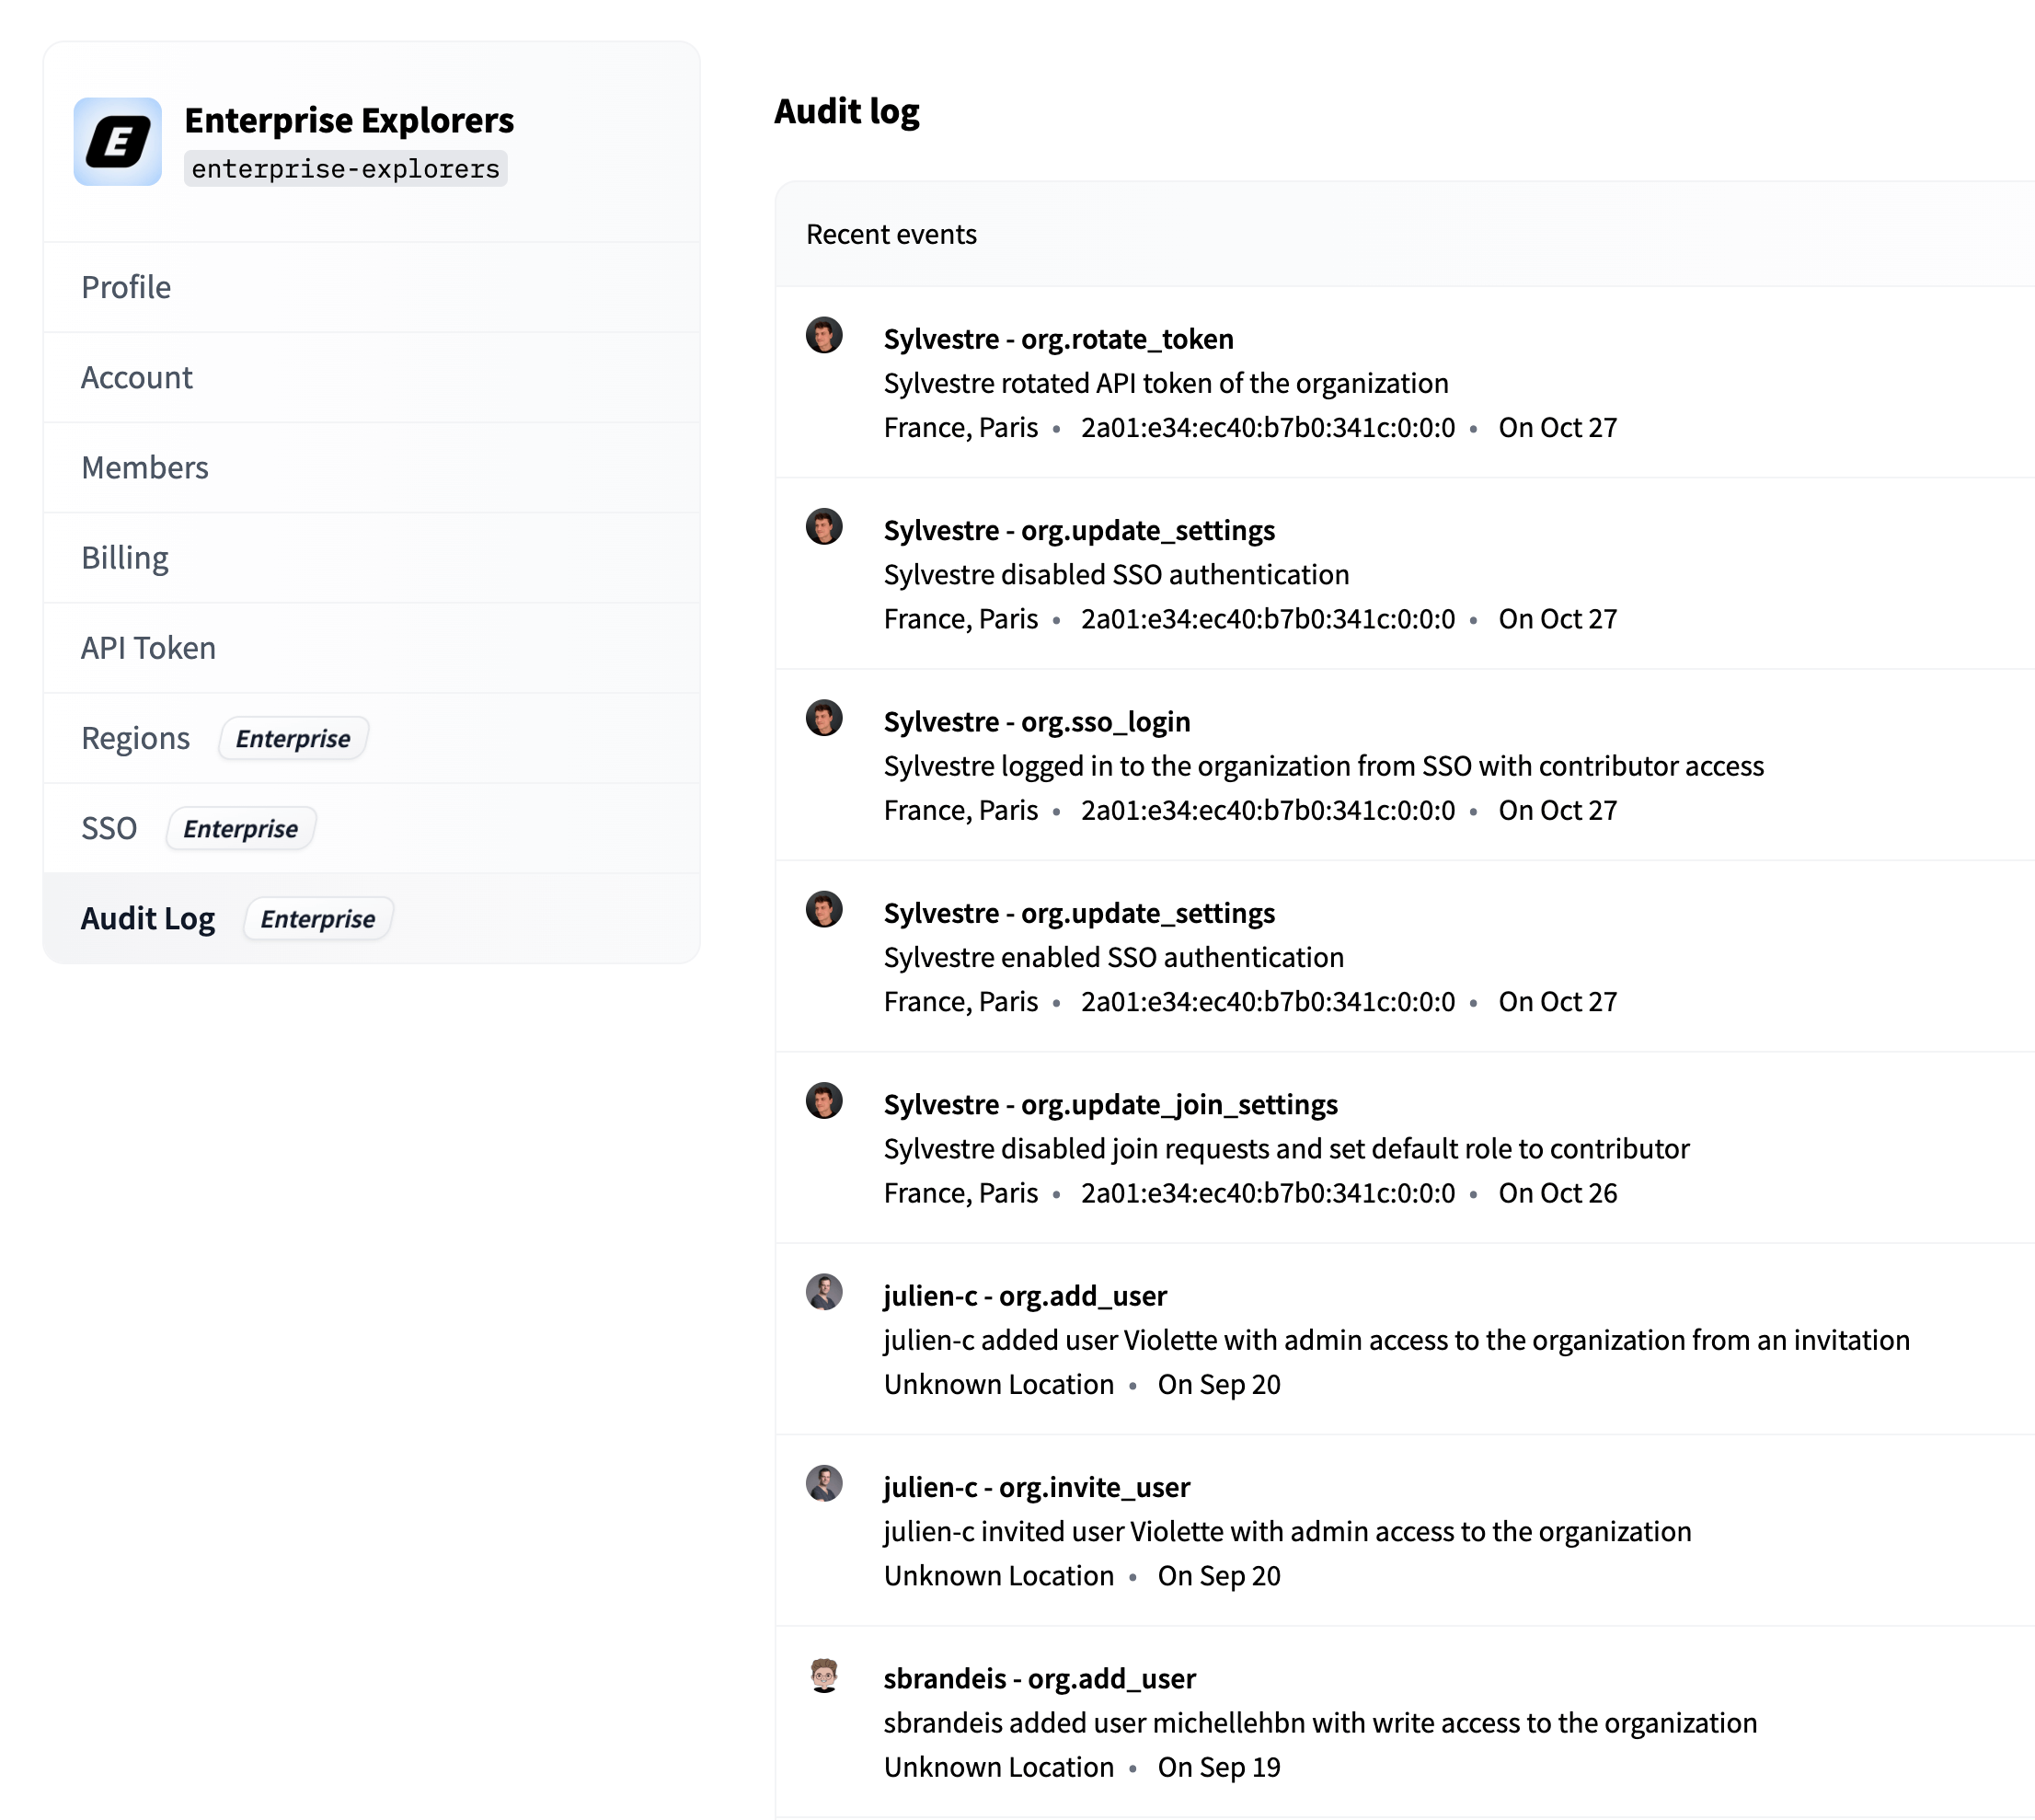Click Sylvestre's avatar on the disabled SSO event
The image size is (2035, 1820).
click(824, 527)
